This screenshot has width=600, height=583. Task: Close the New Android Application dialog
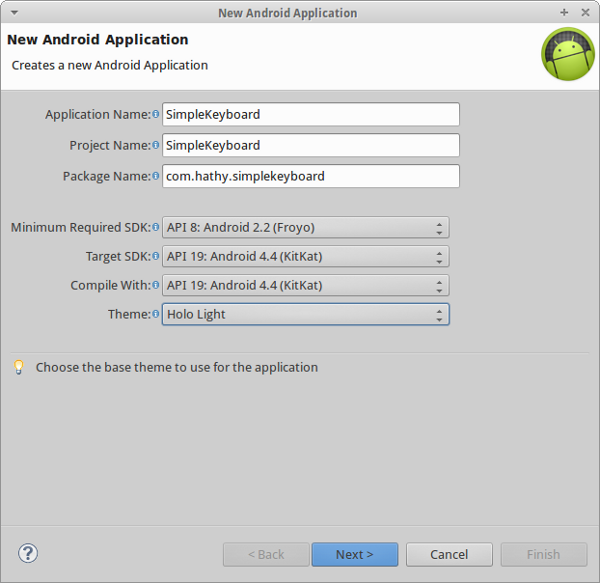point(585,13)
